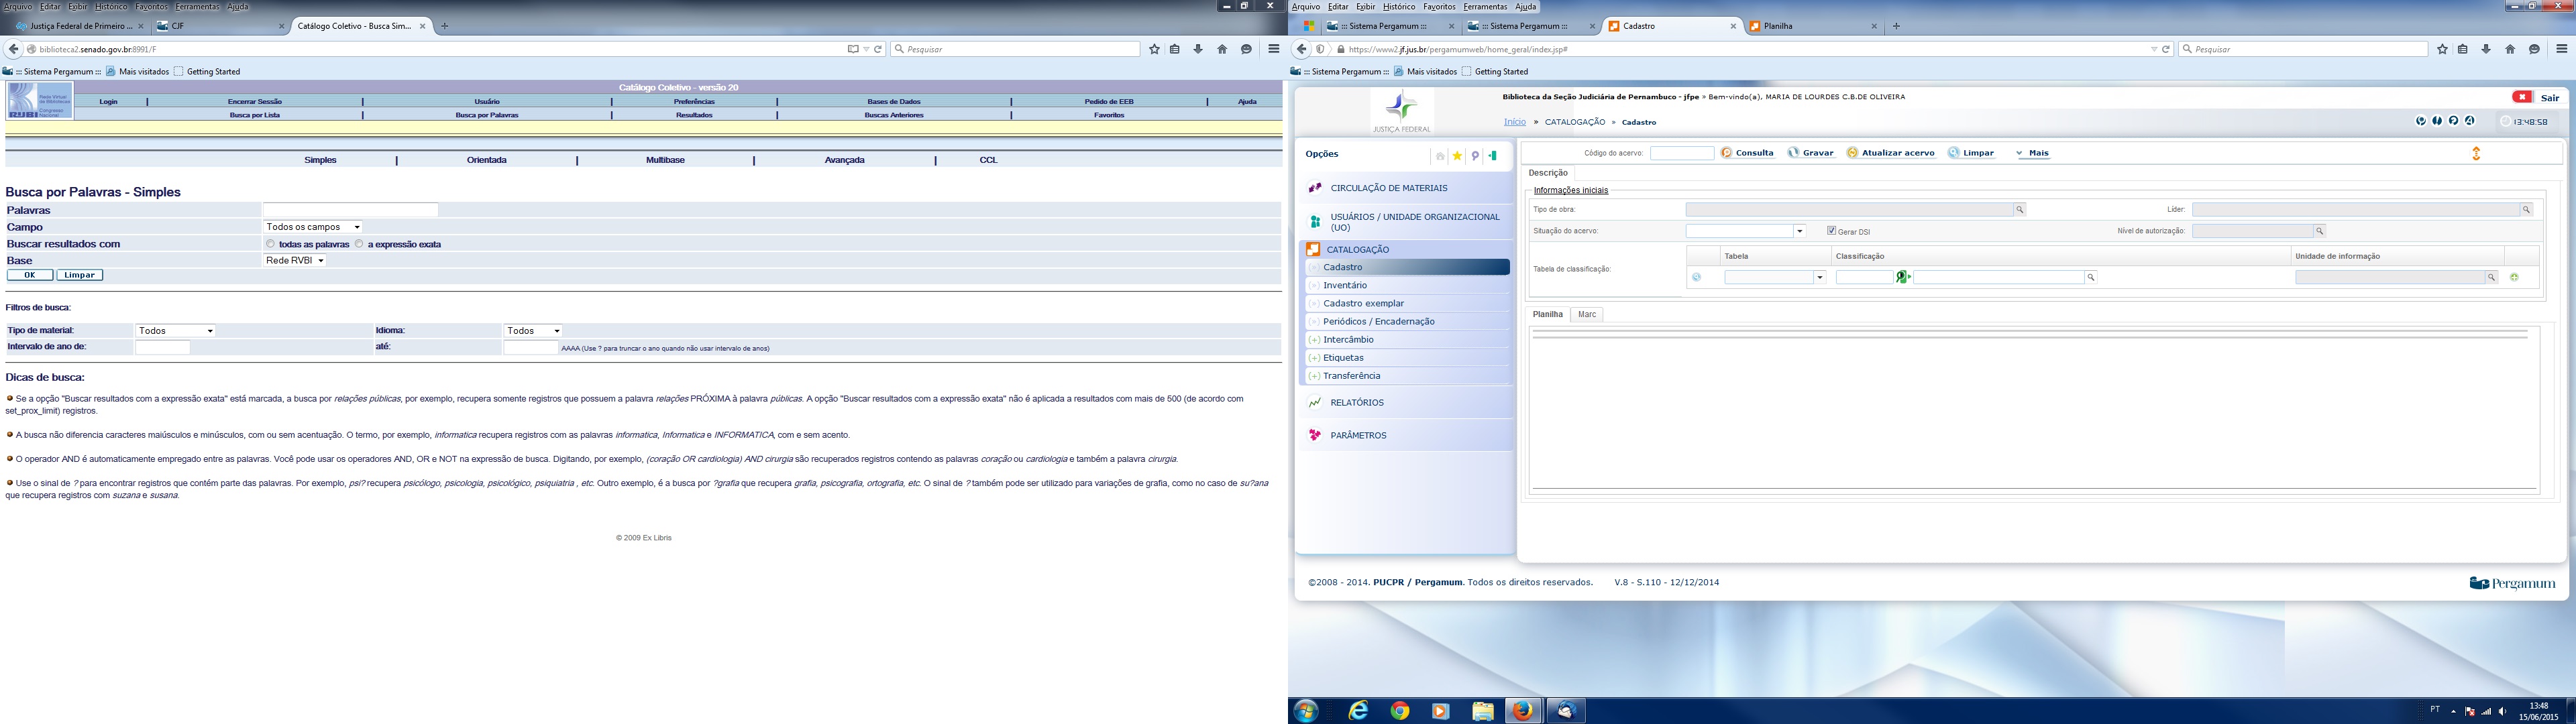The image size is (2576, 724).
Task: Click Firefox icon in Windows taskbar
Action: pos(1522,711)
